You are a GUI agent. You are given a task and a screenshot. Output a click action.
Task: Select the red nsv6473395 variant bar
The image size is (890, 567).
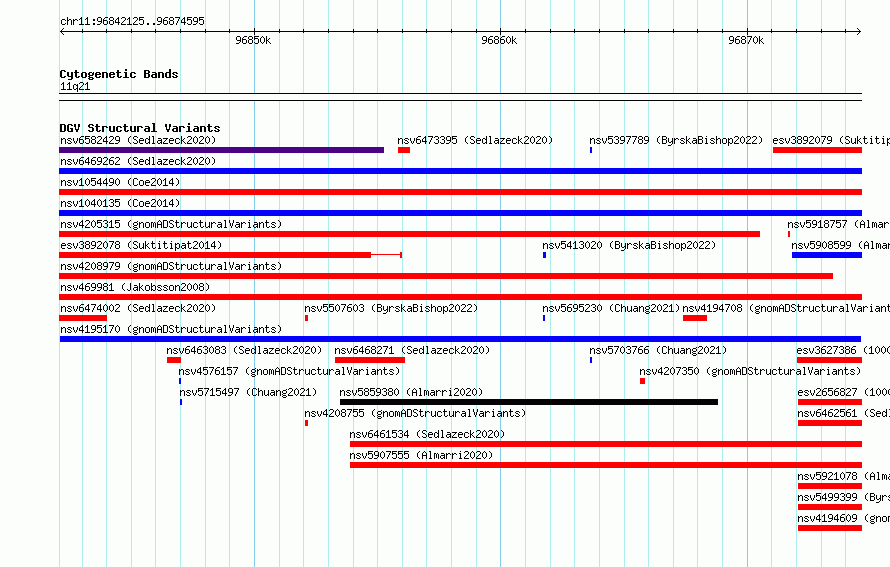coord(404,150)
